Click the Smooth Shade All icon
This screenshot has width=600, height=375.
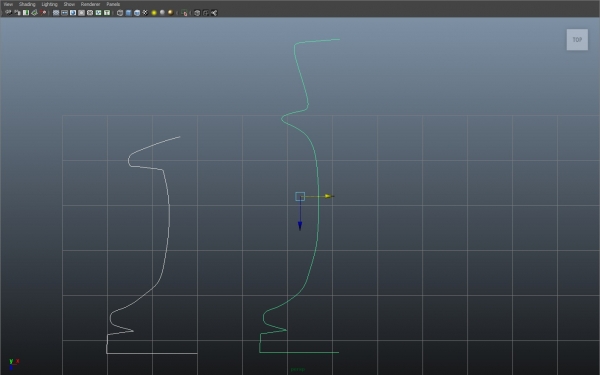[x=128, y=13]
